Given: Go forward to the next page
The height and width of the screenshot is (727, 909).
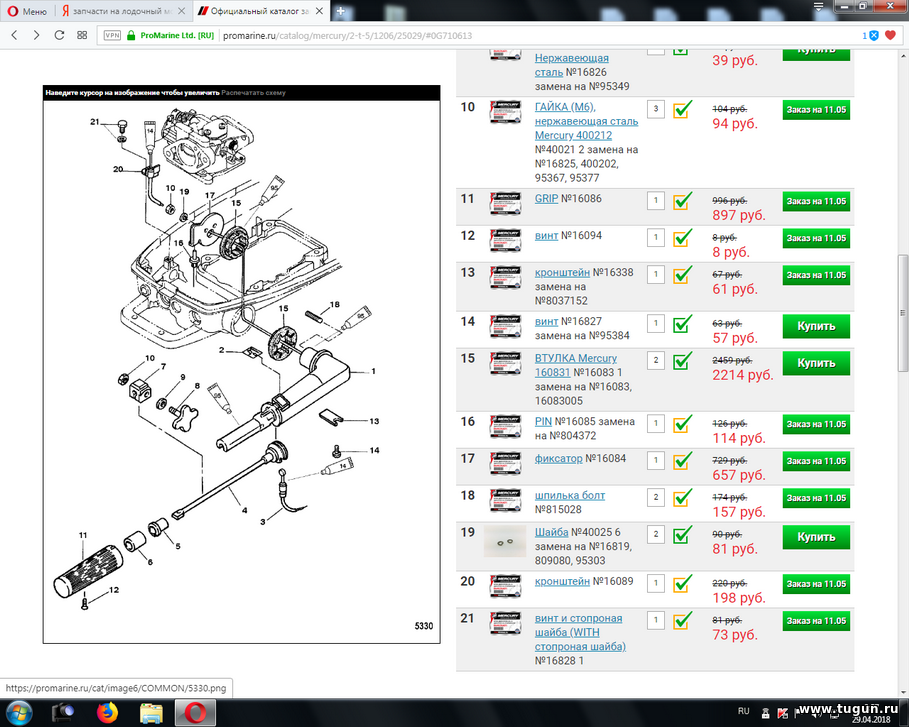Looking at the screenshot, I should [36, 35].
